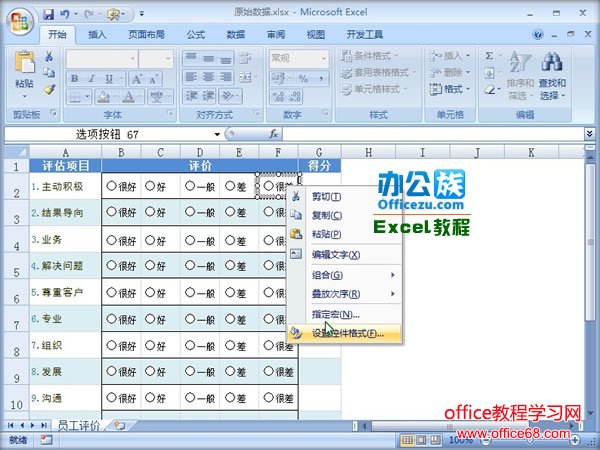Expand the formula bar with chevron
Viewport: 600px width, 450px height.
pos(589,134)
